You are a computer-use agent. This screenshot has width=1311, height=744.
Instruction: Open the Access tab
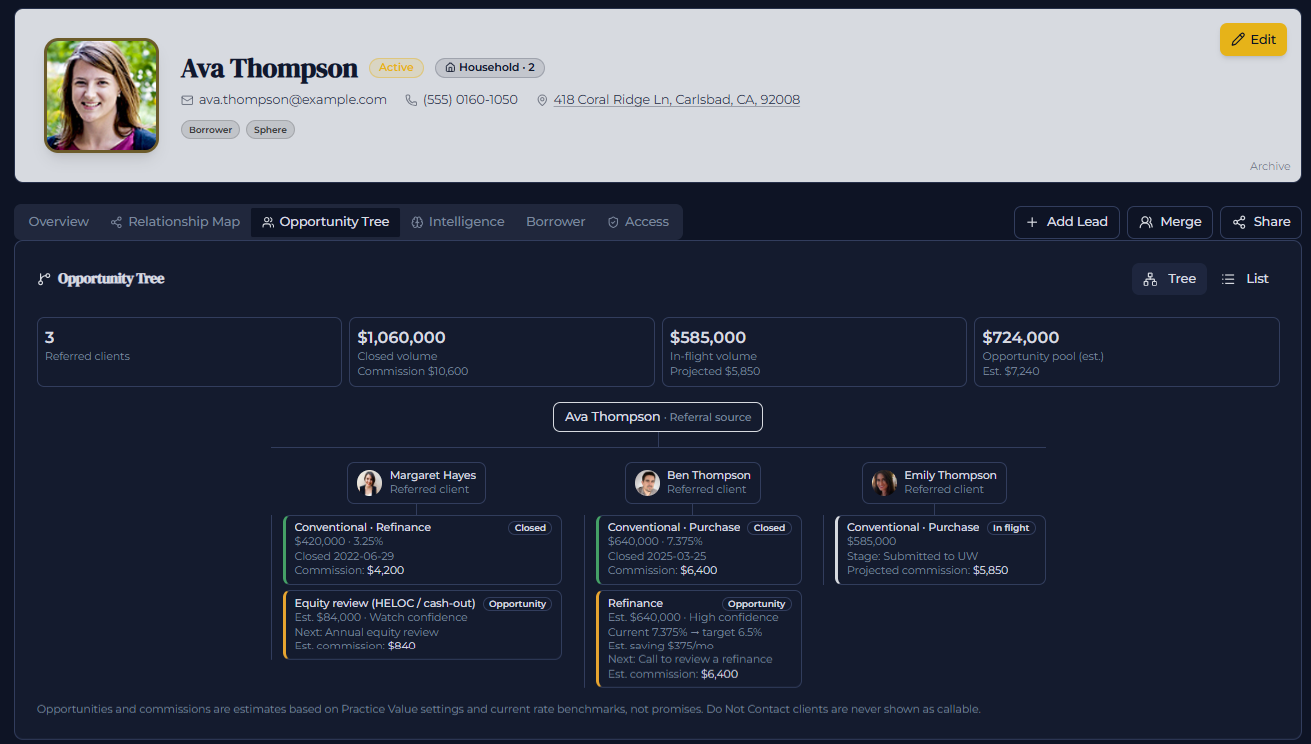(638, 222)
